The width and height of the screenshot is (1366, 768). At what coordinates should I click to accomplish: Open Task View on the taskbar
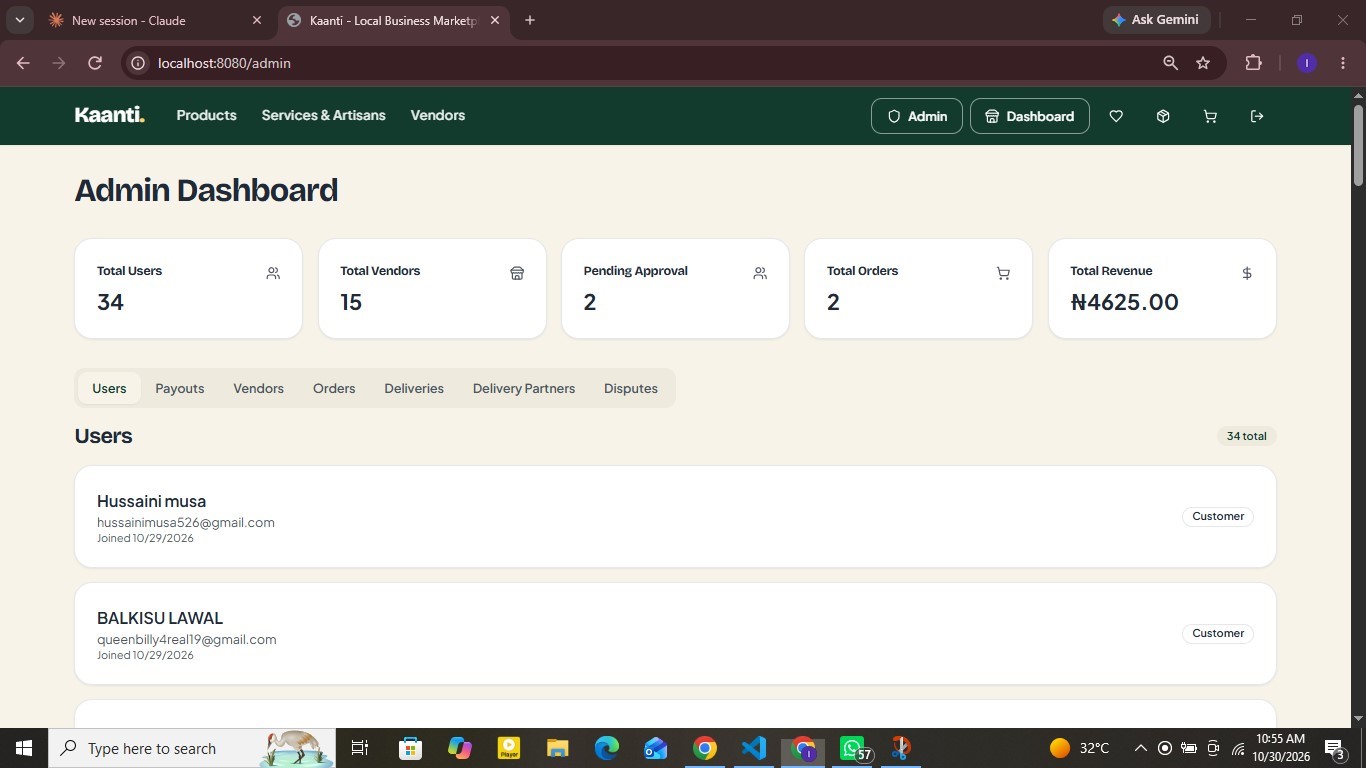360,748
